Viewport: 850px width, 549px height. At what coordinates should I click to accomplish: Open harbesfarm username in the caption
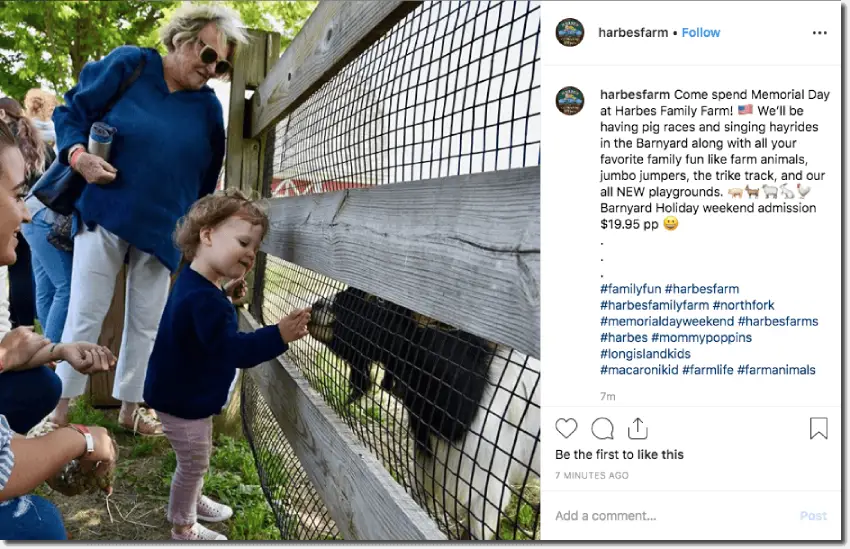click(635, 94)
